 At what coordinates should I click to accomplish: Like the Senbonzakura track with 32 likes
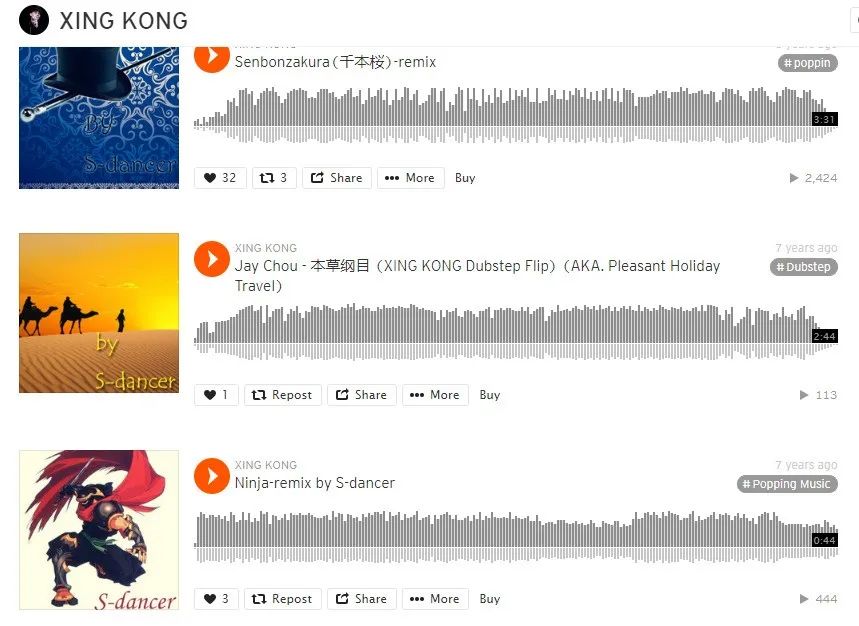pos(220,178)
